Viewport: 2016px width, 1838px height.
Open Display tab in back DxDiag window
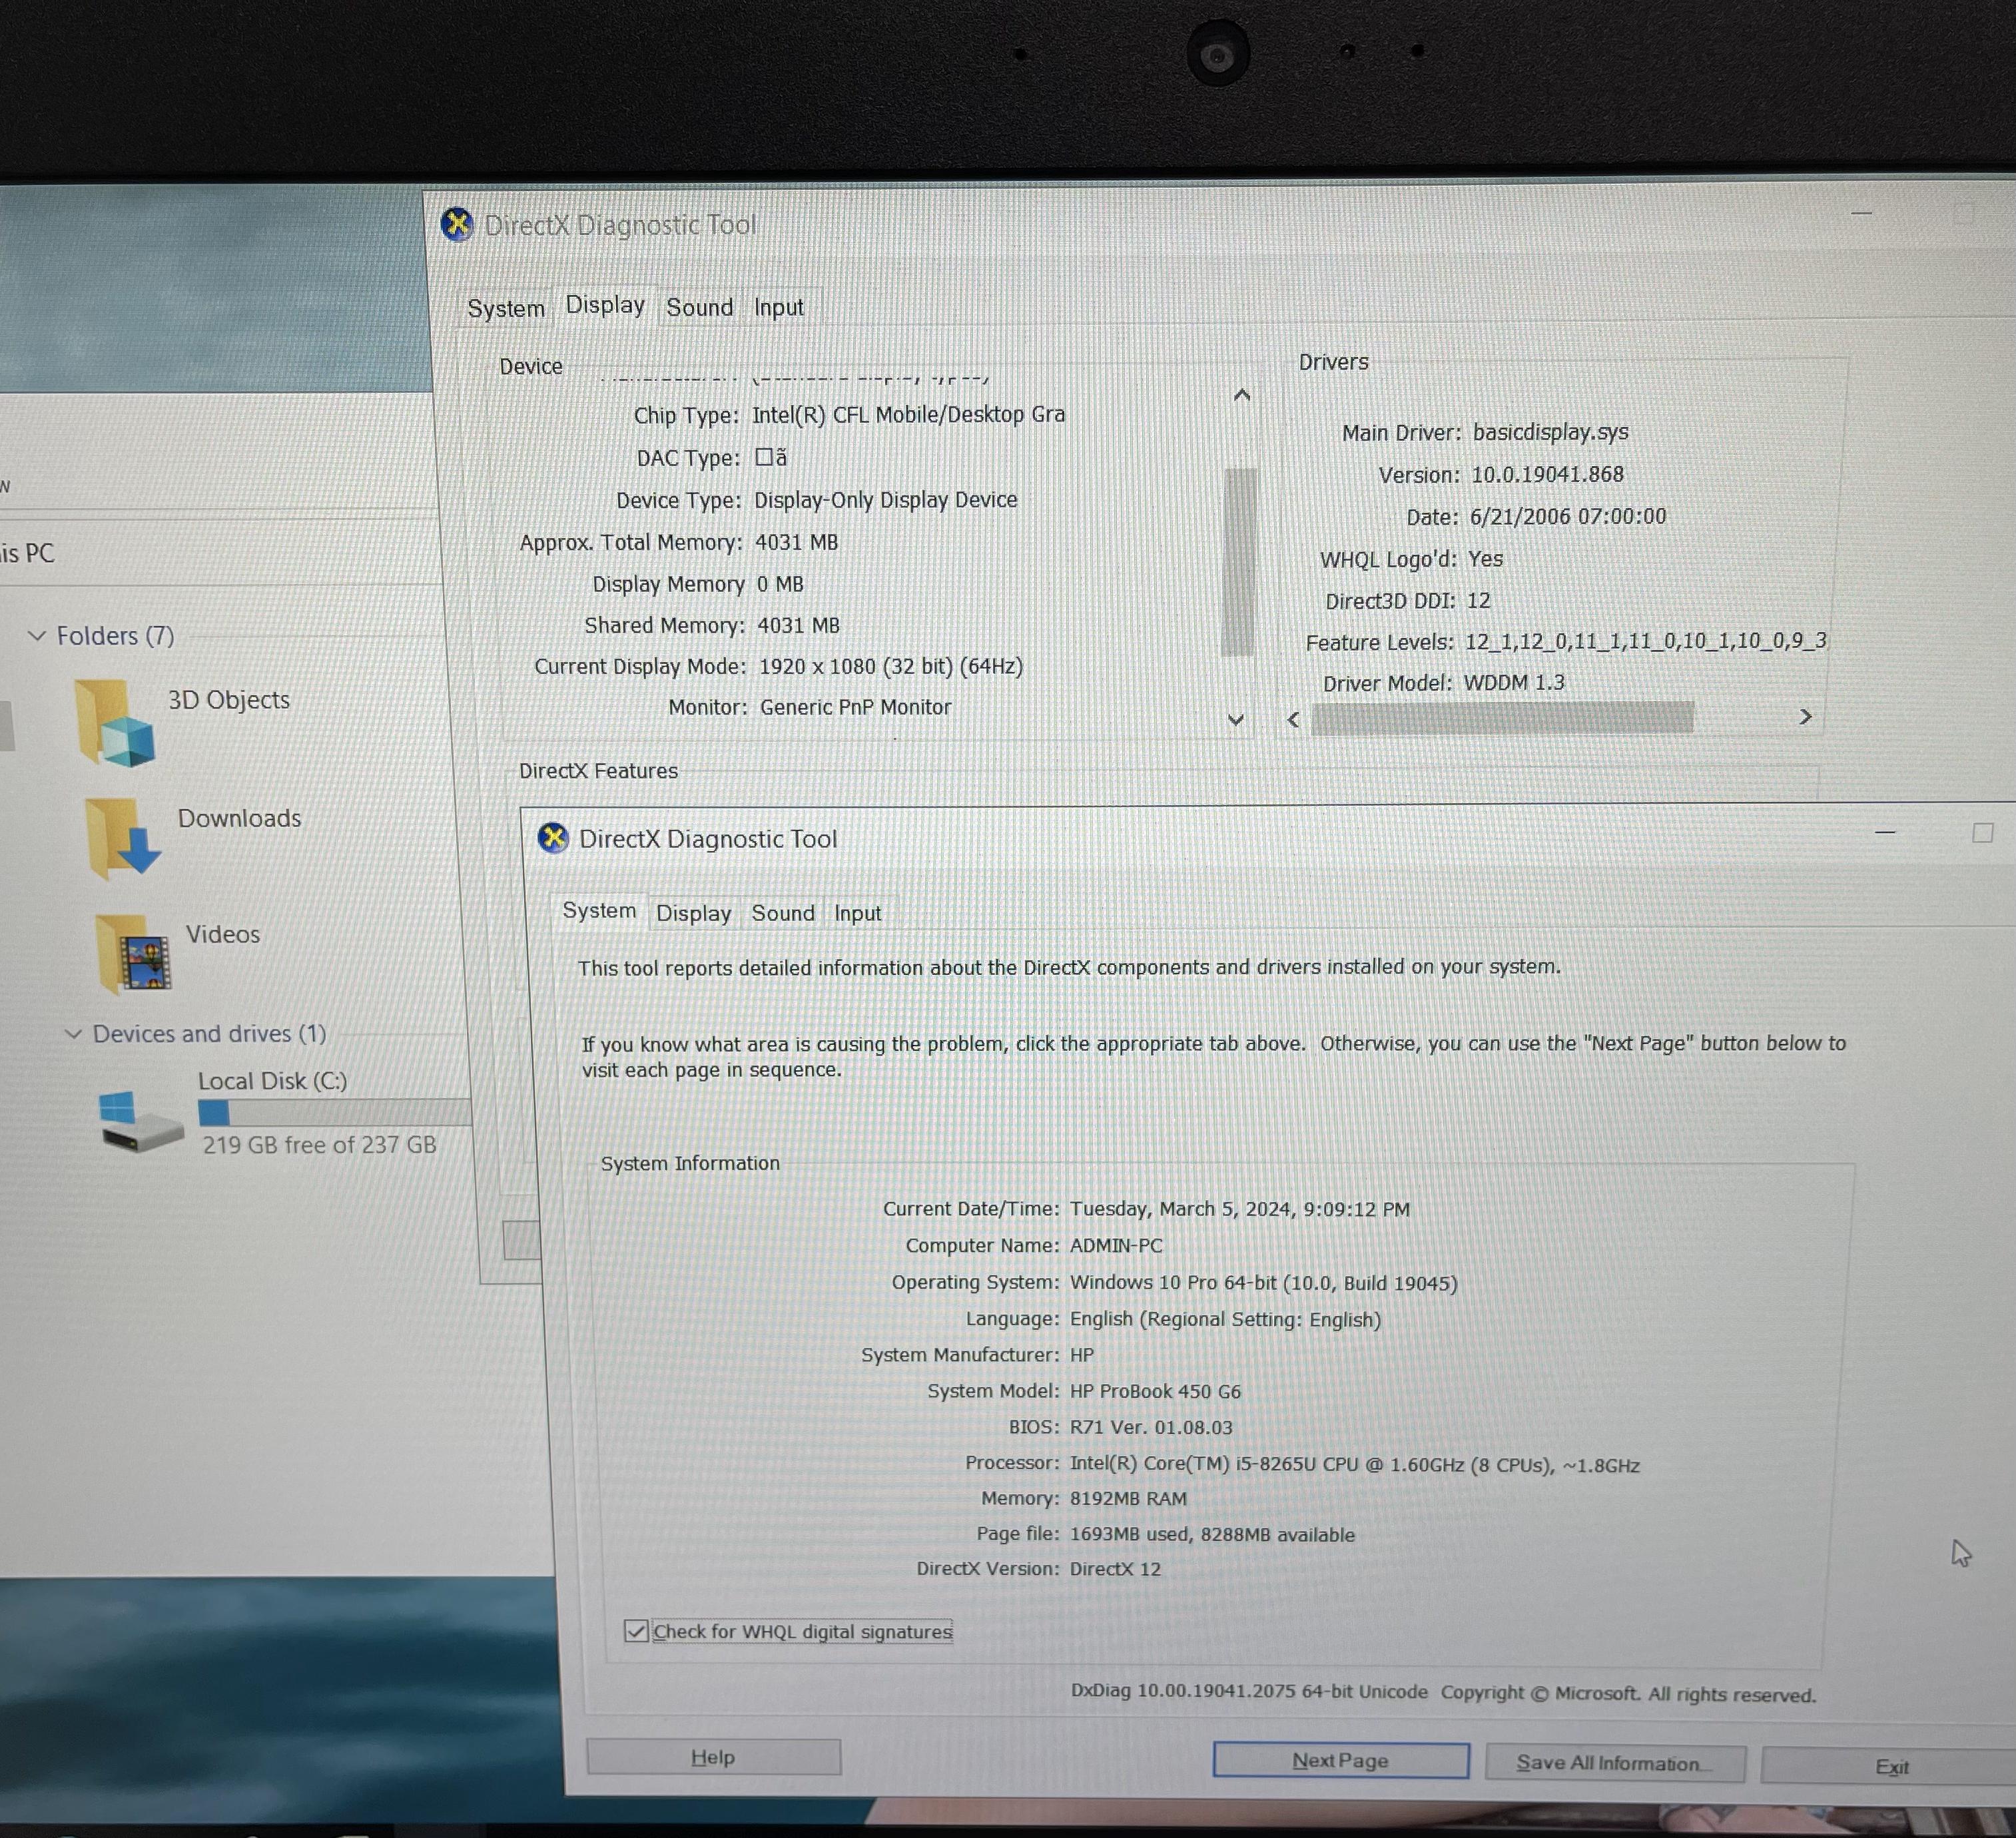pyautogui.click(x=605, y=304)
